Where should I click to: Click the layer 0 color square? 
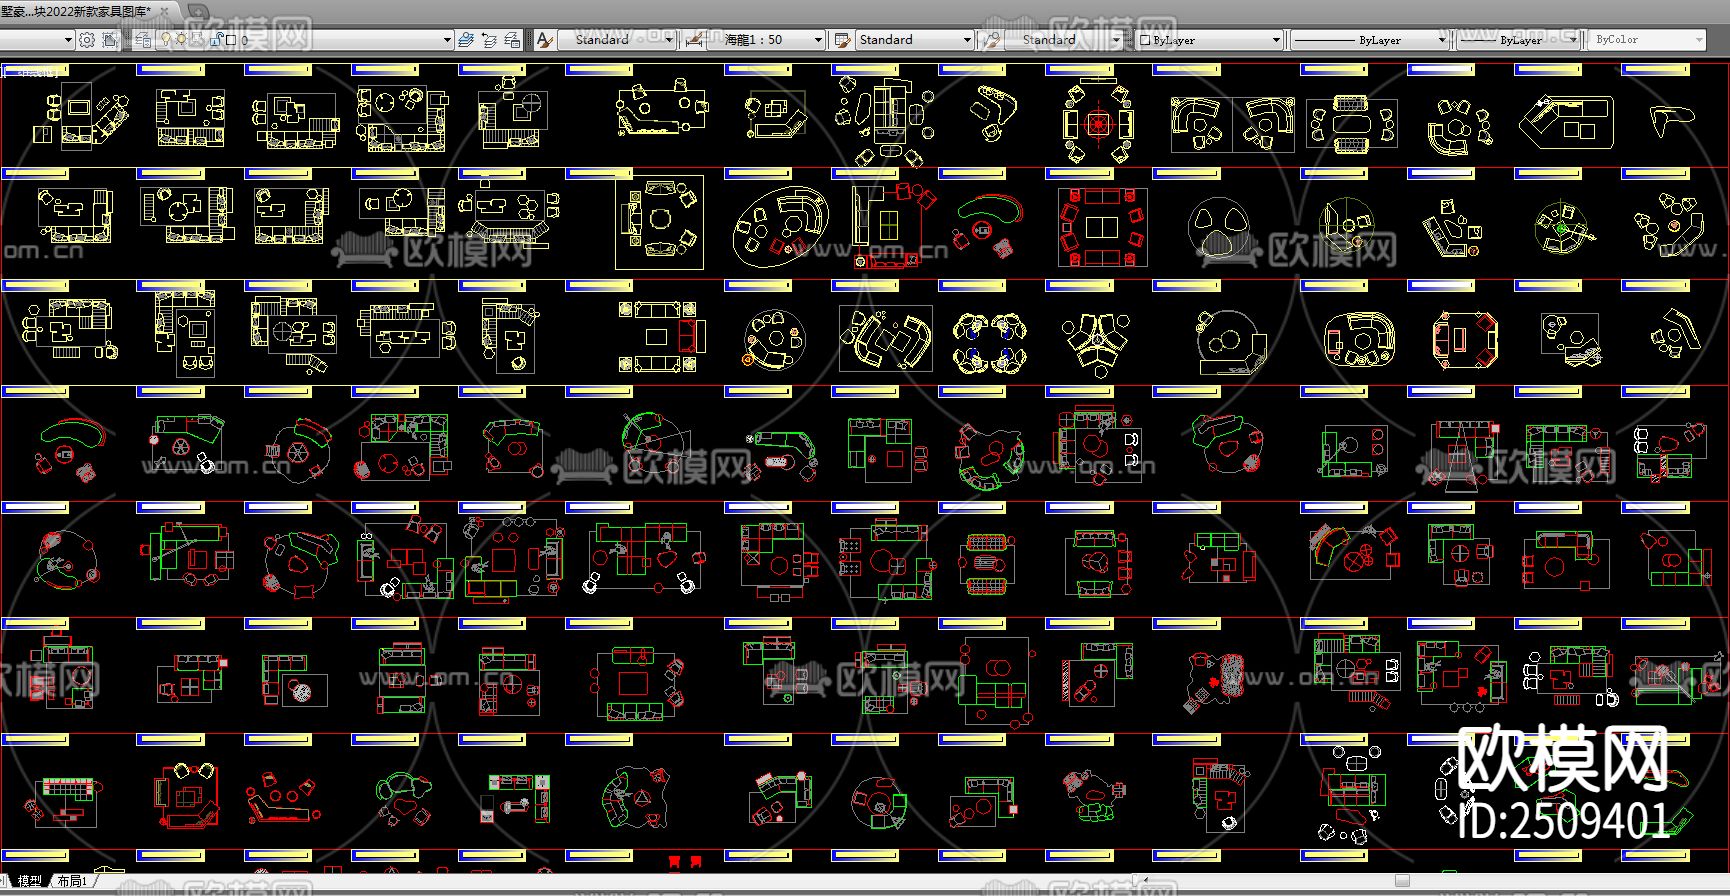[x=231, y=40]
